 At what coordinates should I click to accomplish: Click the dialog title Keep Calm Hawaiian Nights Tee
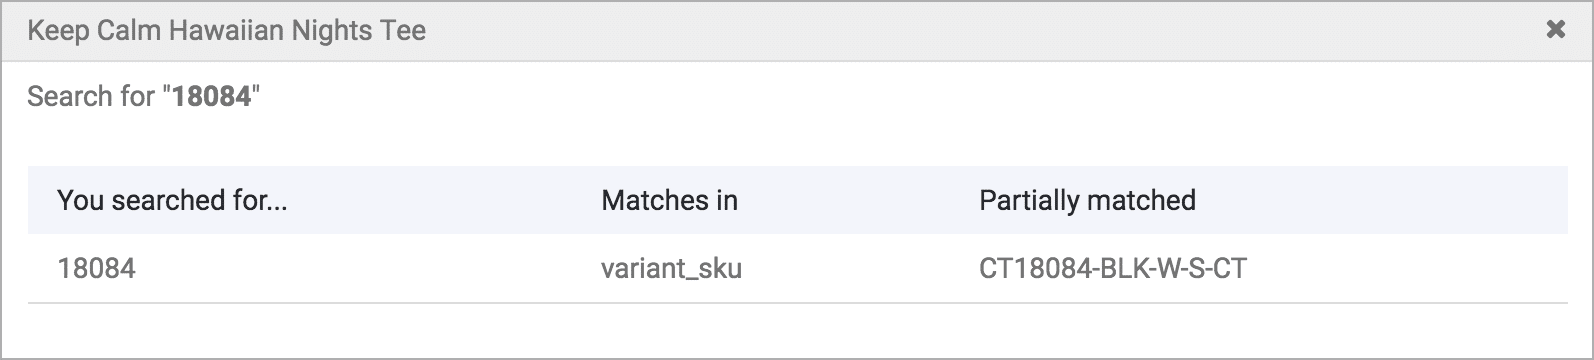coord(227,31)
